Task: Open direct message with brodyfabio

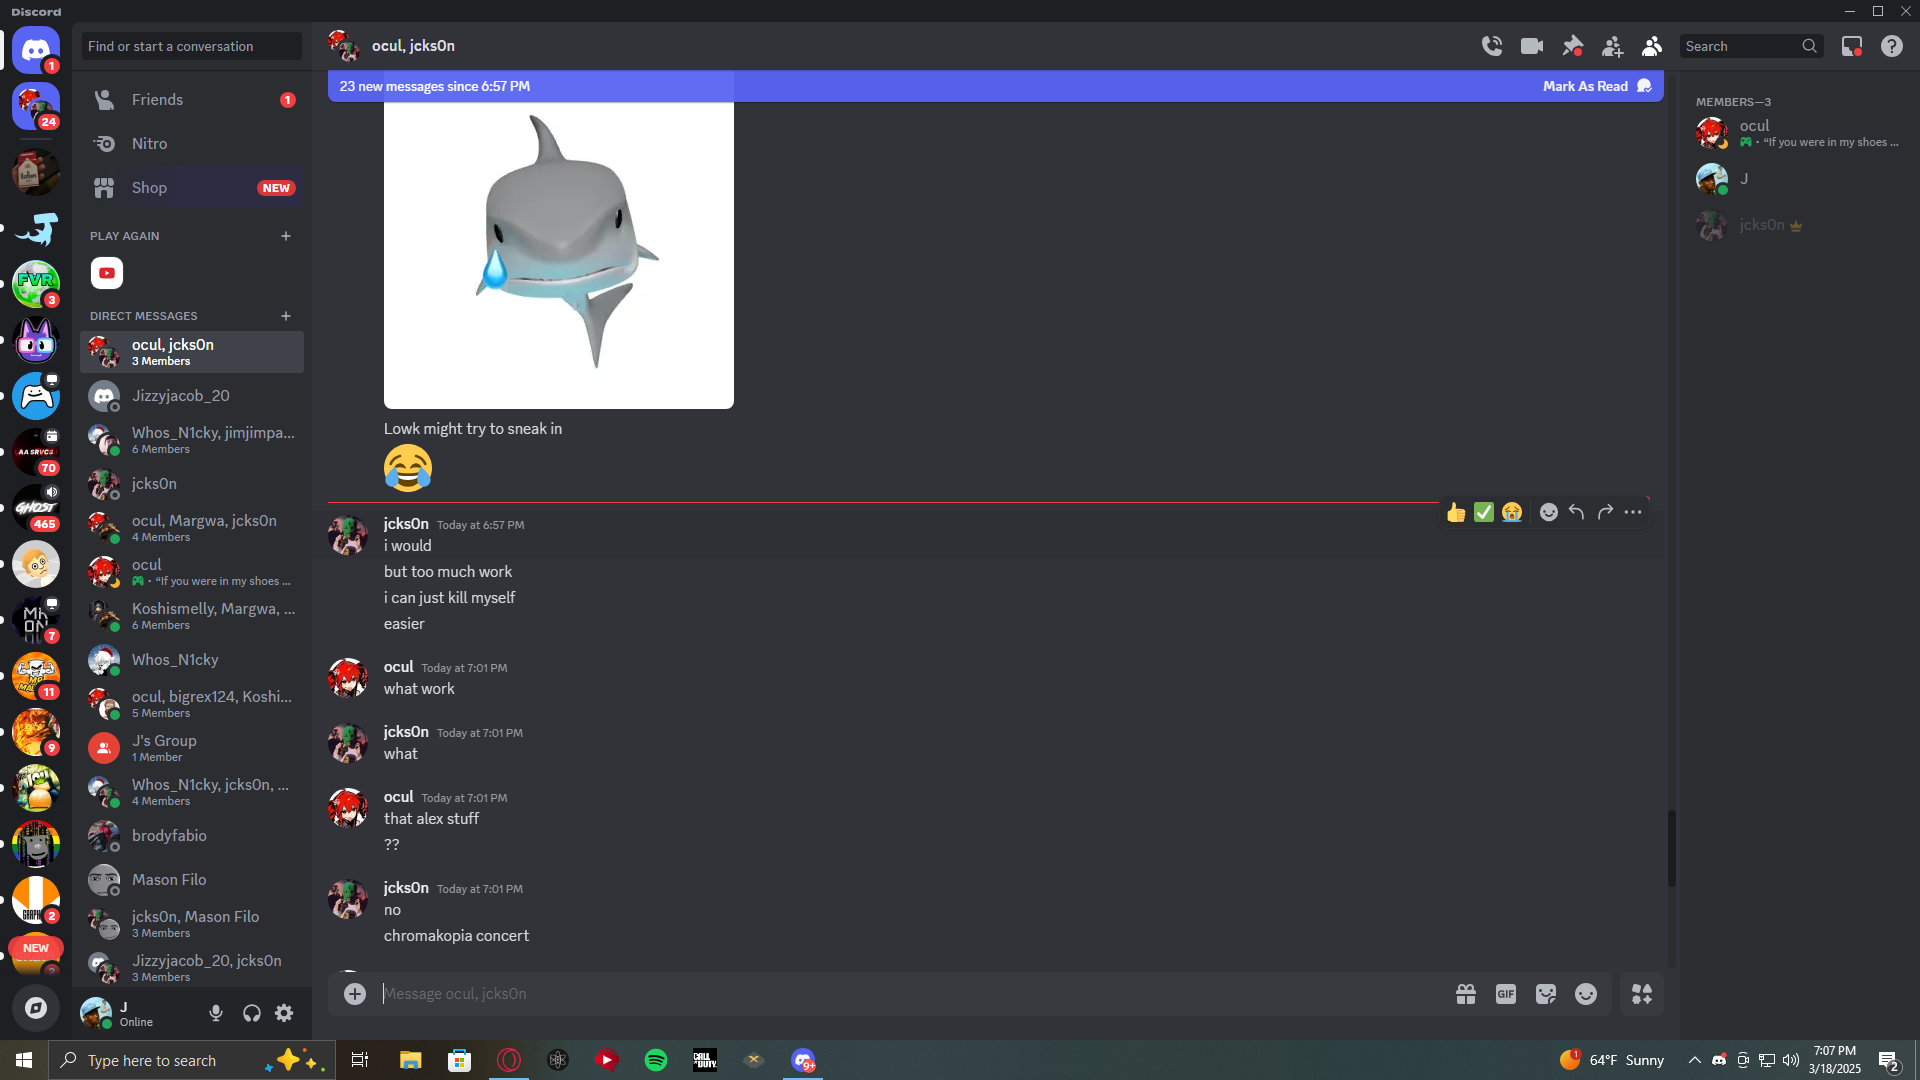Action: [x=192, y=836]
